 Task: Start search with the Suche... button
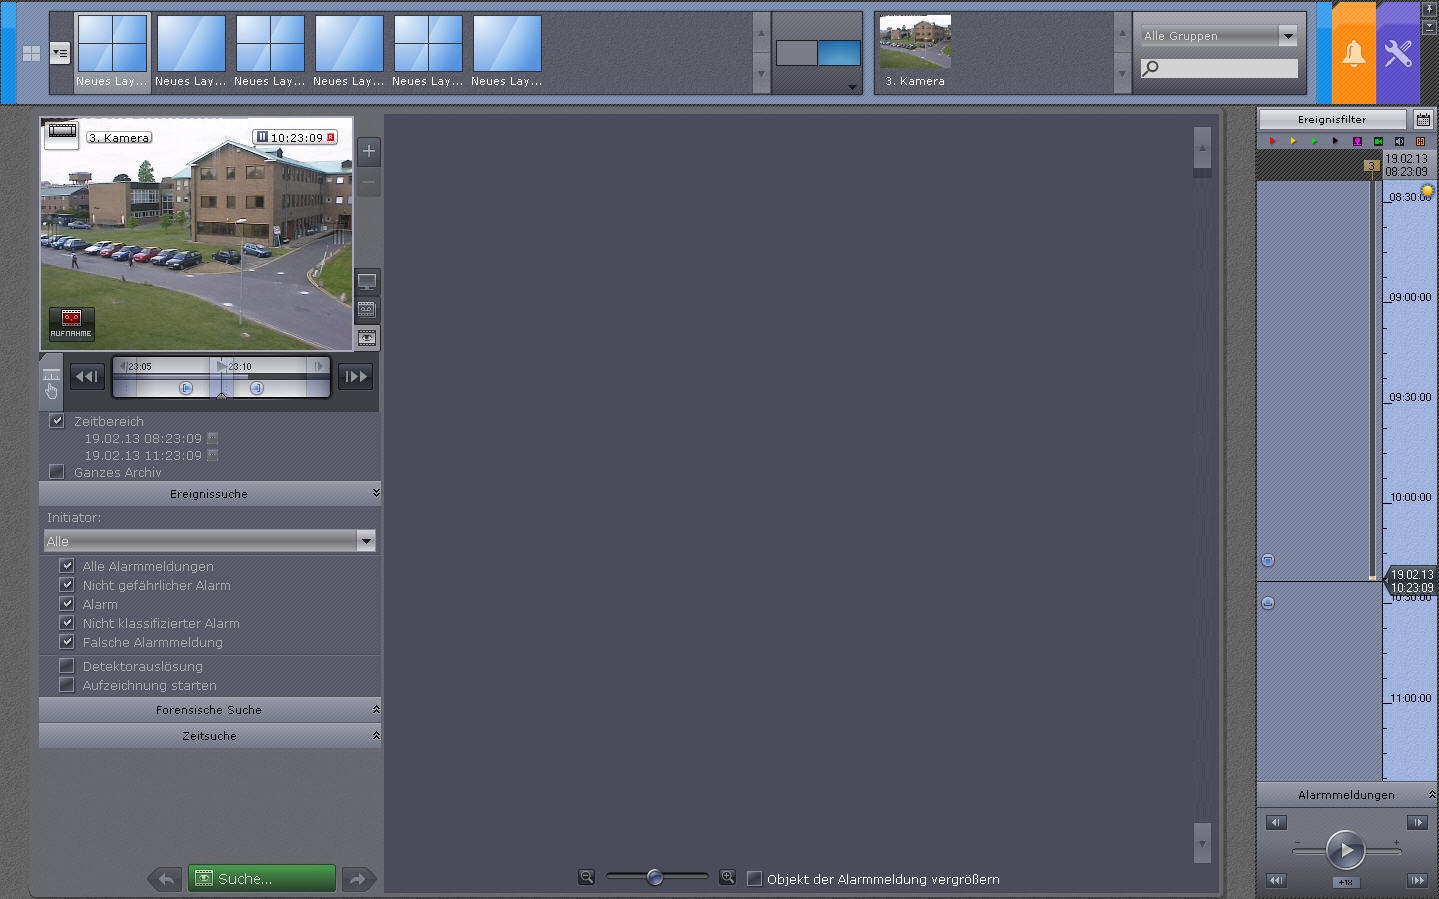pos(262,879)
